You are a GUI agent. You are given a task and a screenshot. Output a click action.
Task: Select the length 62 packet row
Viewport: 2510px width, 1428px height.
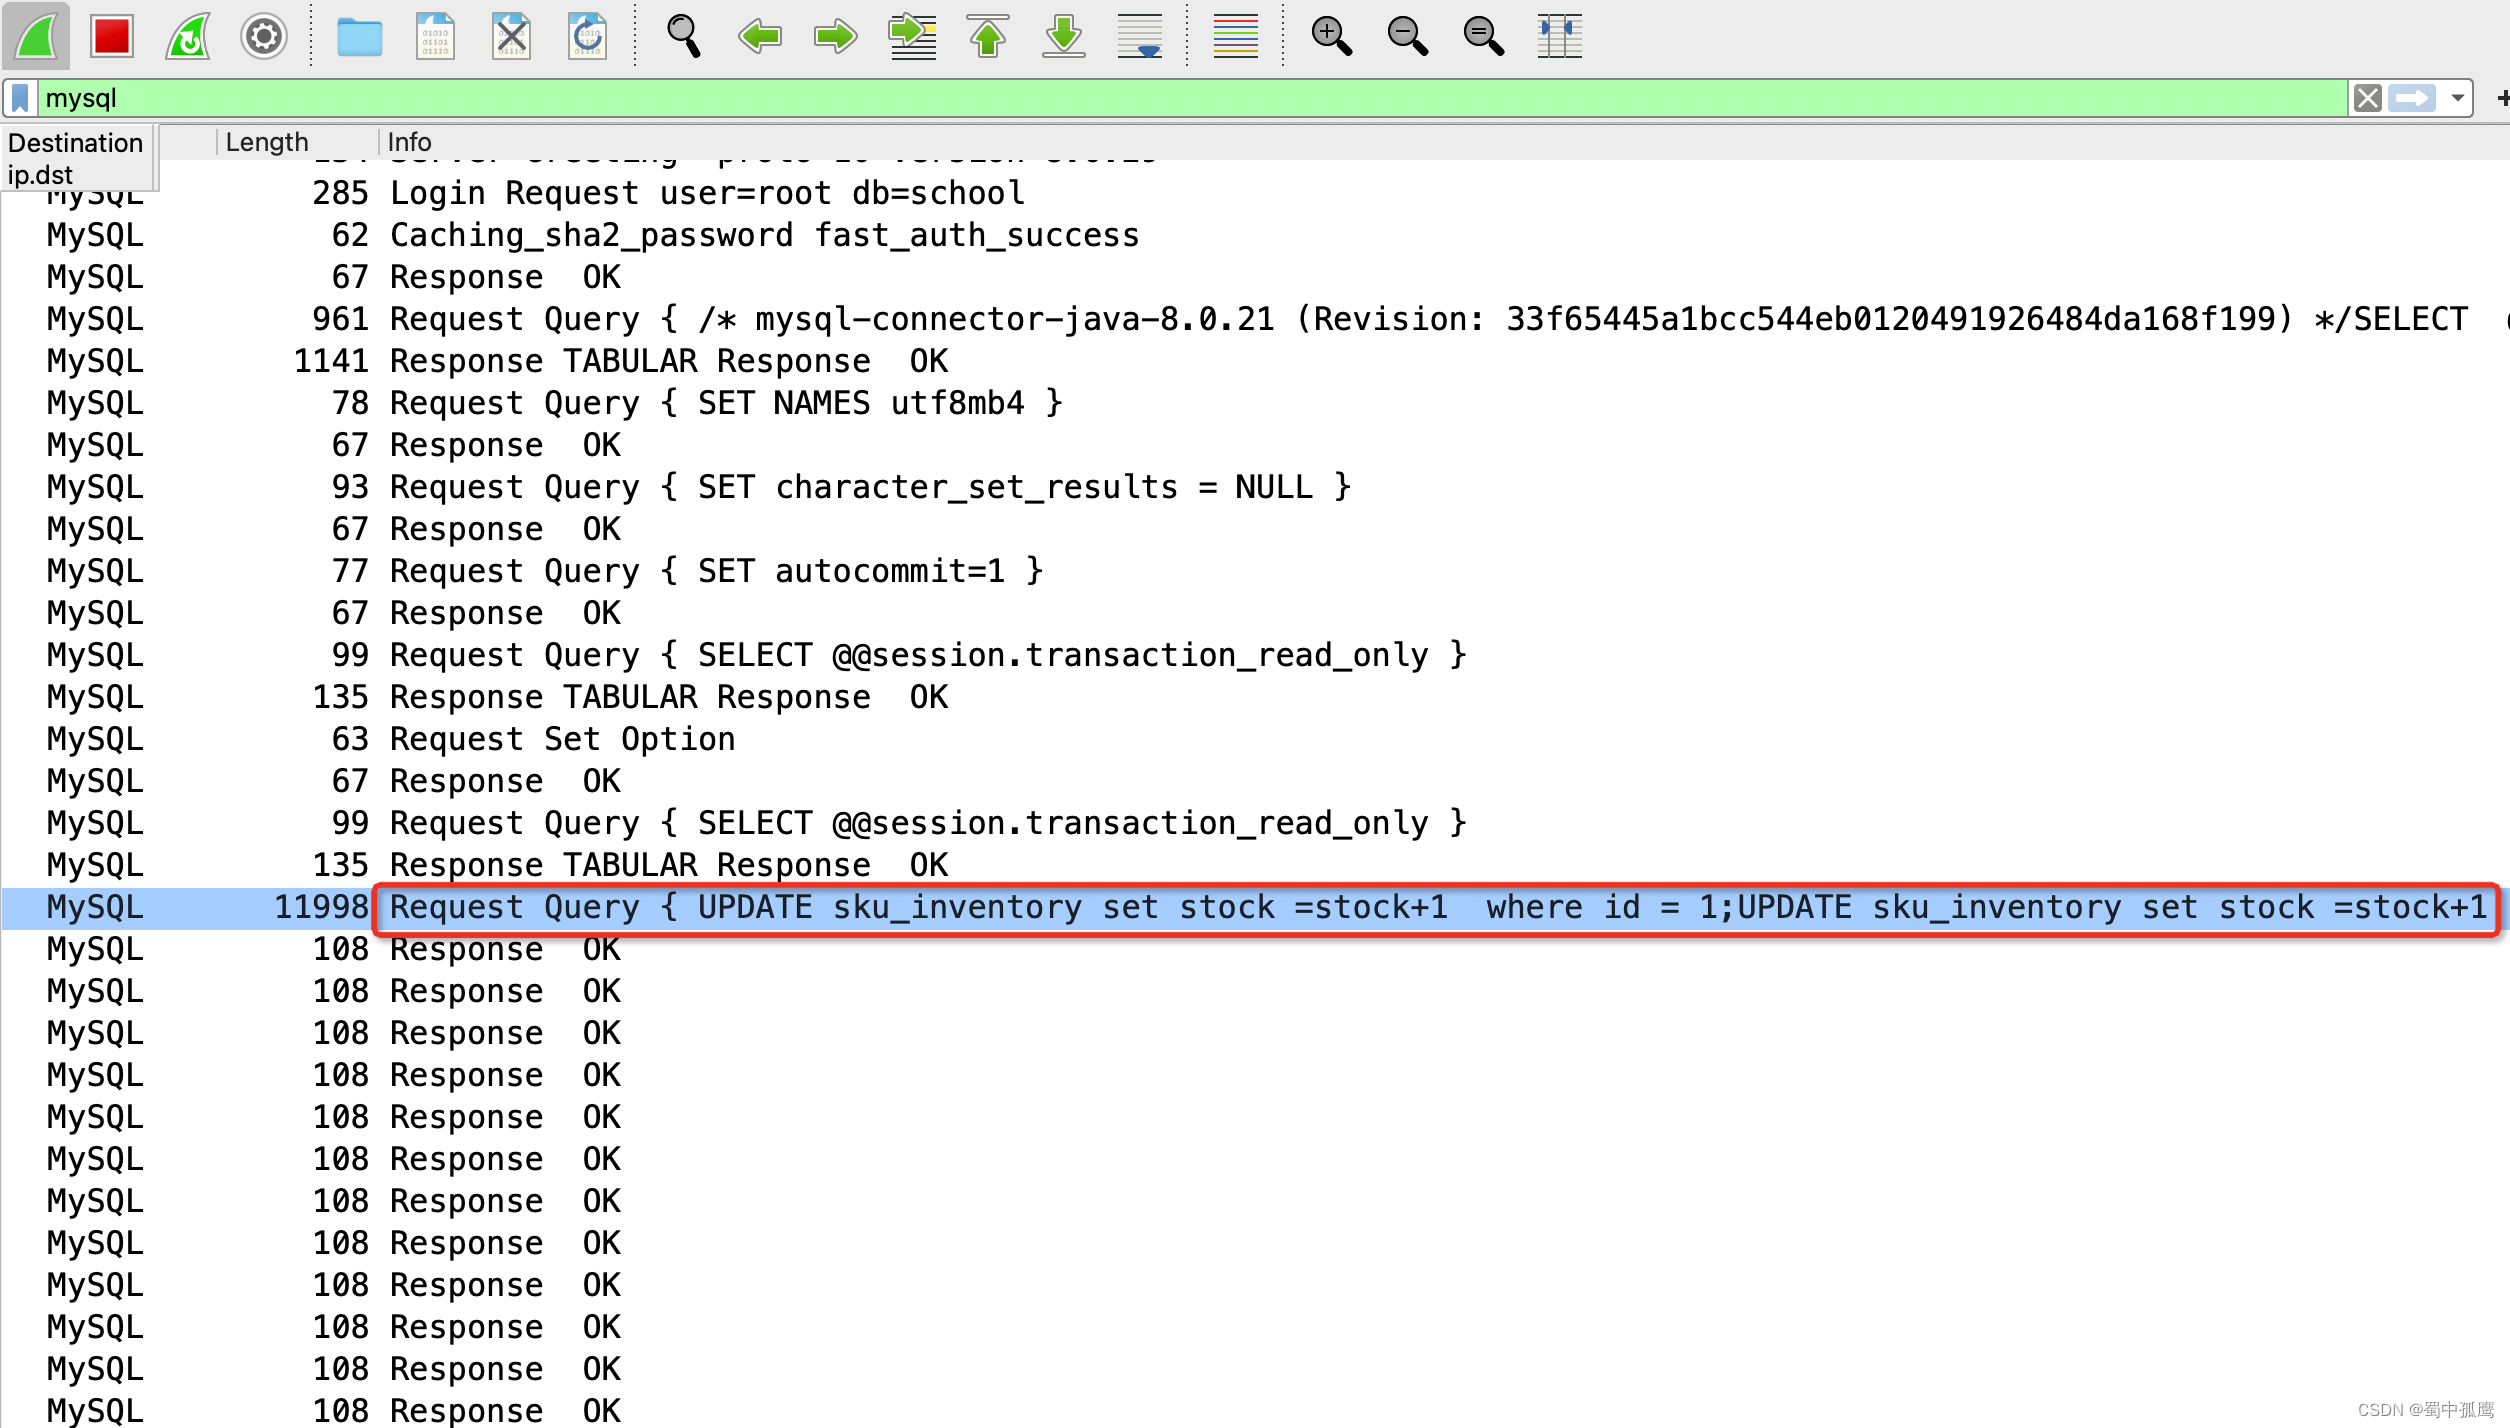[1255, 234]
